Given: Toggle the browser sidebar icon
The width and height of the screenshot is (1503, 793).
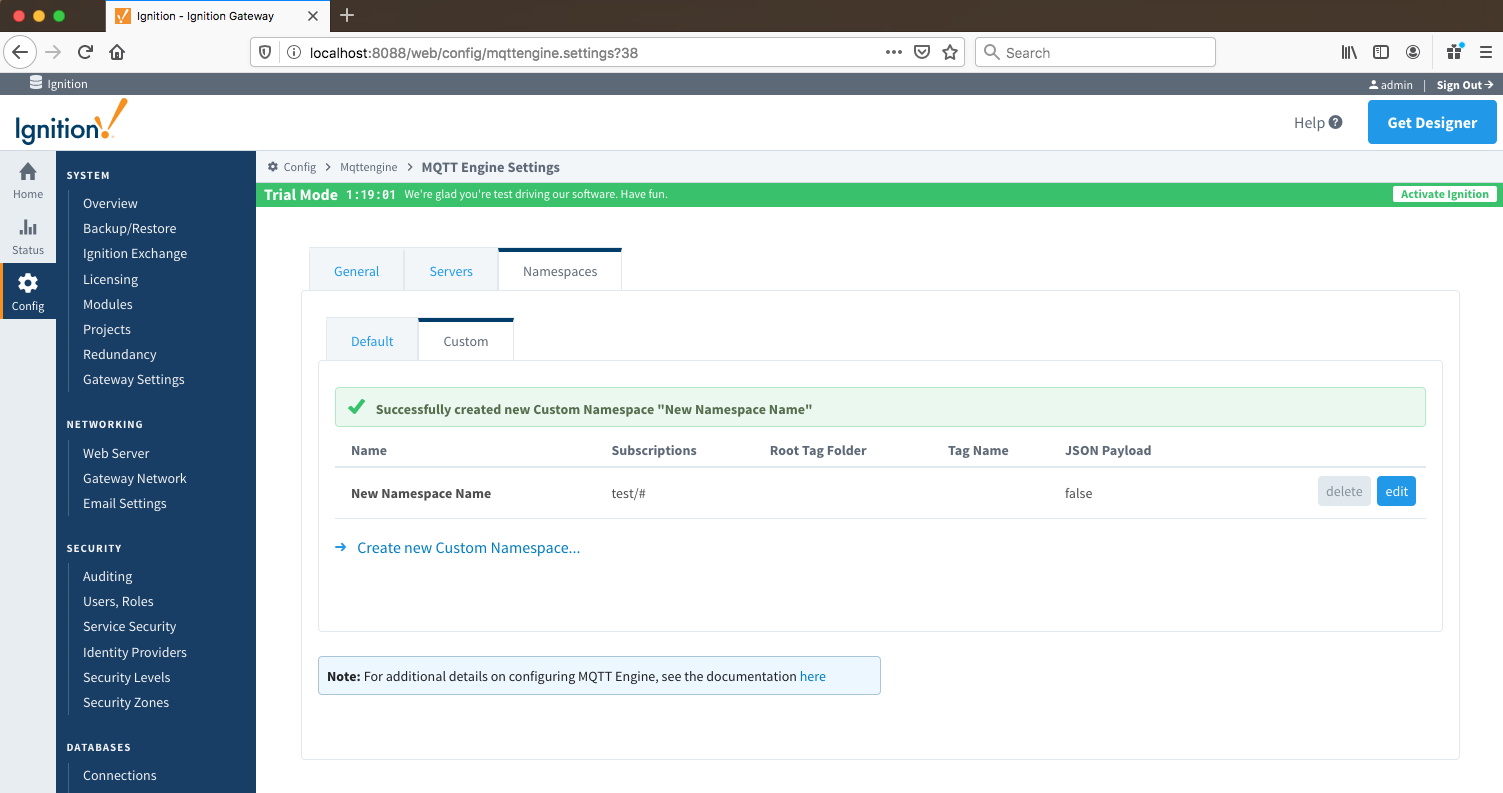Looking at the screenshot, I should coord(1381,52).
